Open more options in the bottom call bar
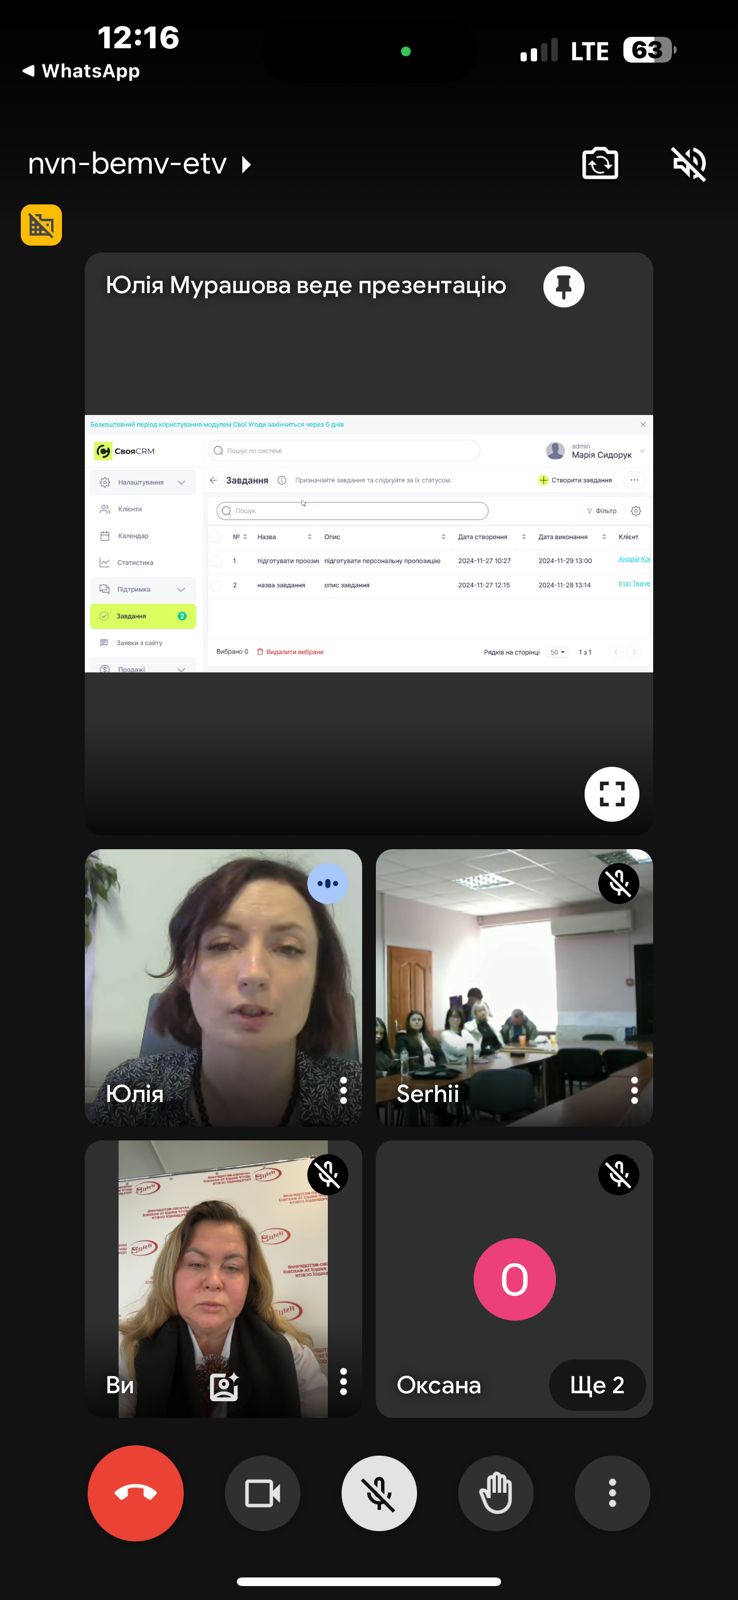The height and width of the screenshot is (1600, 738). pos(613,1493)
